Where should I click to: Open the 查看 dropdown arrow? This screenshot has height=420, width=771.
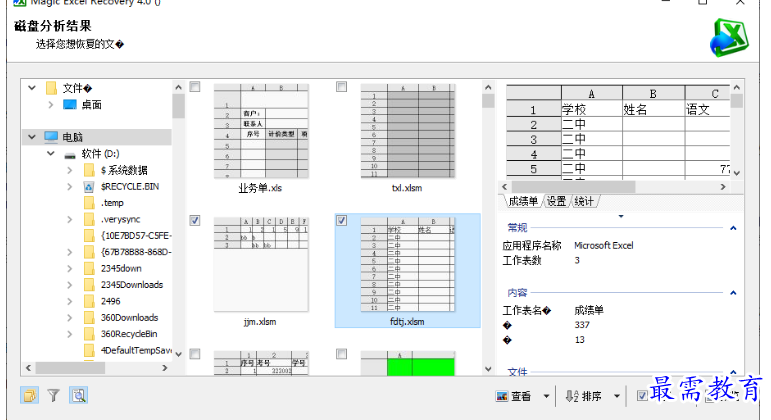coord(546,396)
